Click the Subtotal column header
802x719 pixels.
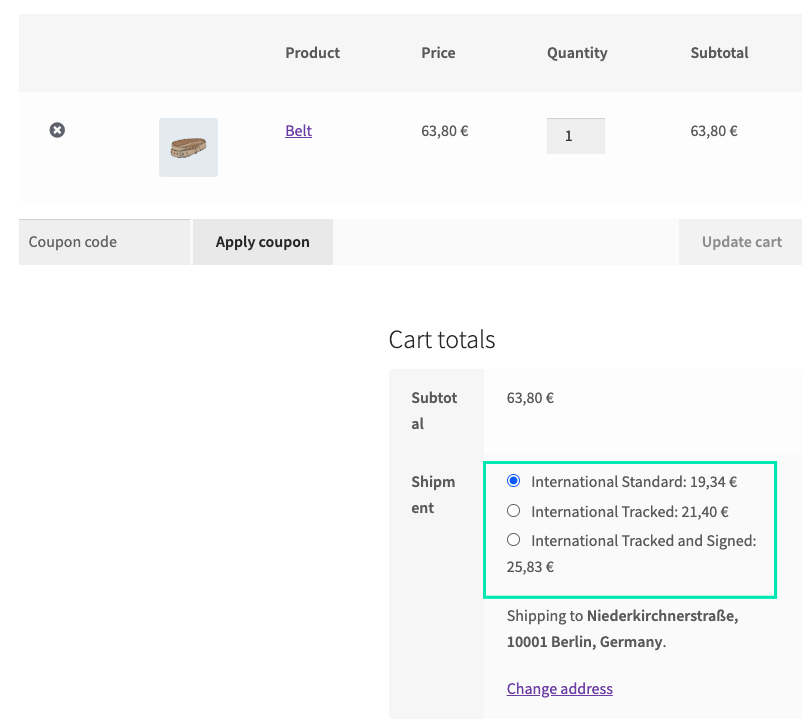pyautogui.click(x=719, y=53)
